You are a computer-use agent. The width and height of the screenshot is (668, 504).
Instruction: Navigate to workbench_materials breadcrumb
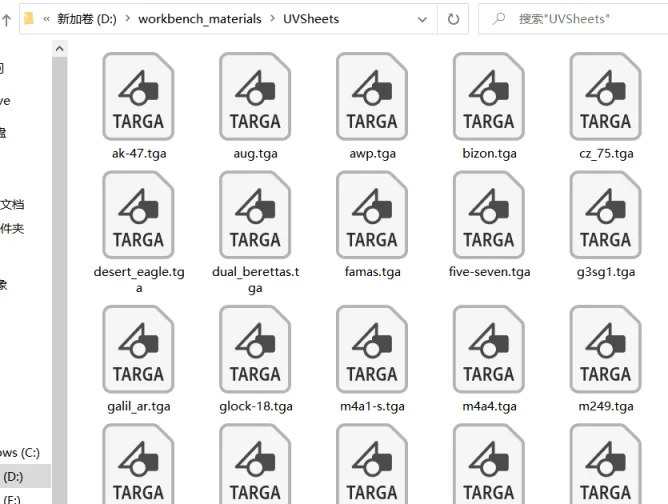click(200, 19)
